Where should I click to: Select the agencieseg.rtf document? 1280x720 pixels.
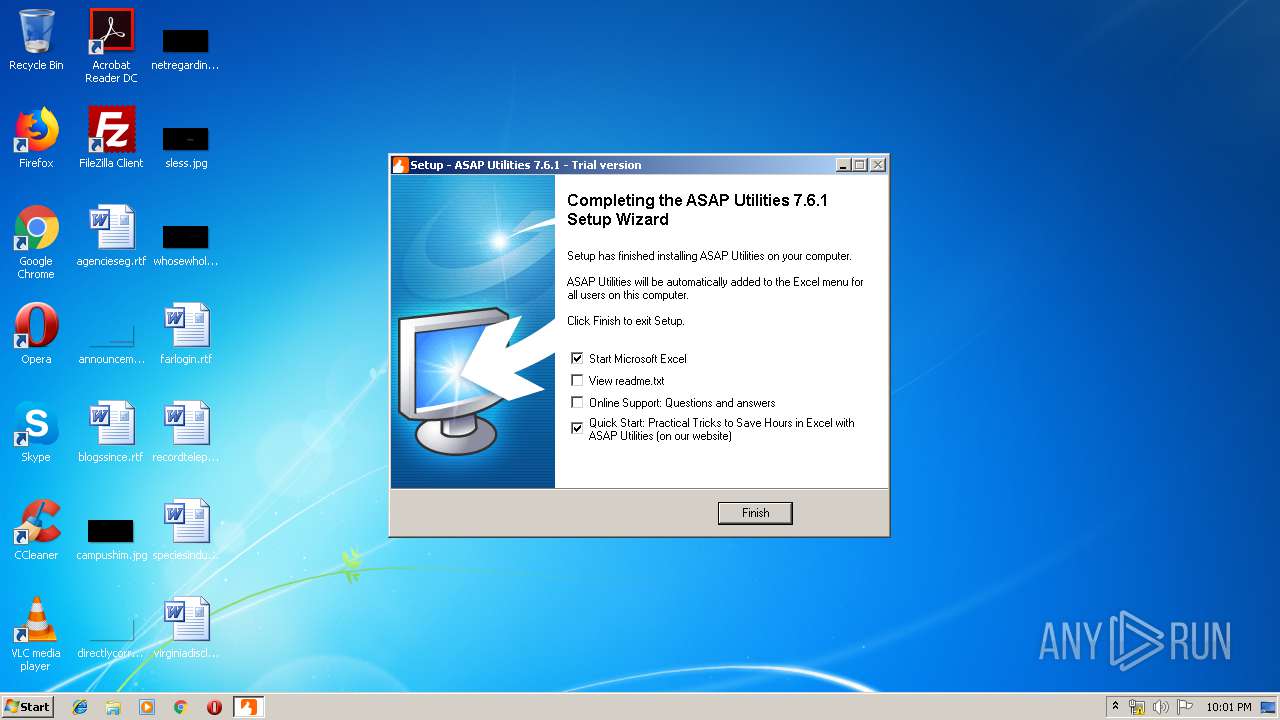point(111,236)
